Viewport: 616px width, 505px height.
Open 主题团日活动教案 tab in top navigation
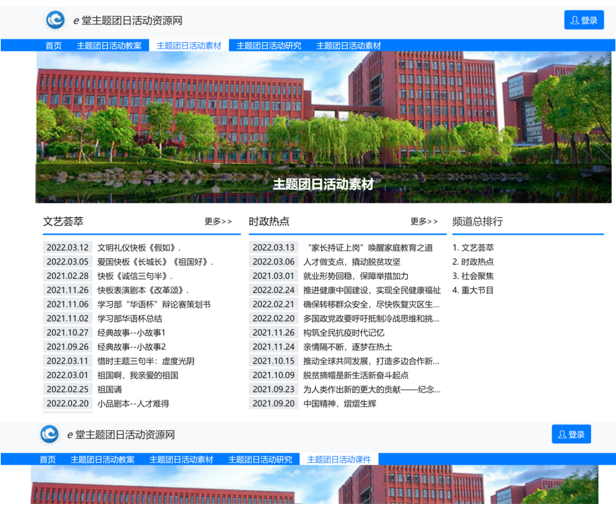[x=109, y=46]
